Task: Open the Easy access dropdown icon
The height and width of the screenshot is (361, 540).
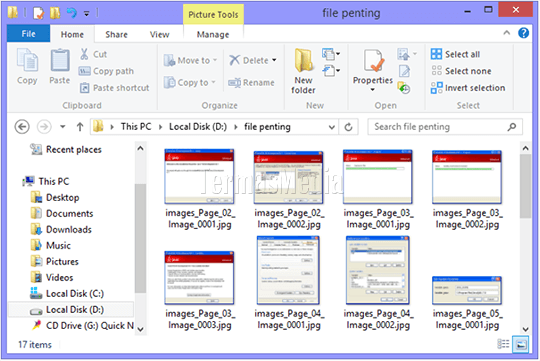Action: (331, 71)
